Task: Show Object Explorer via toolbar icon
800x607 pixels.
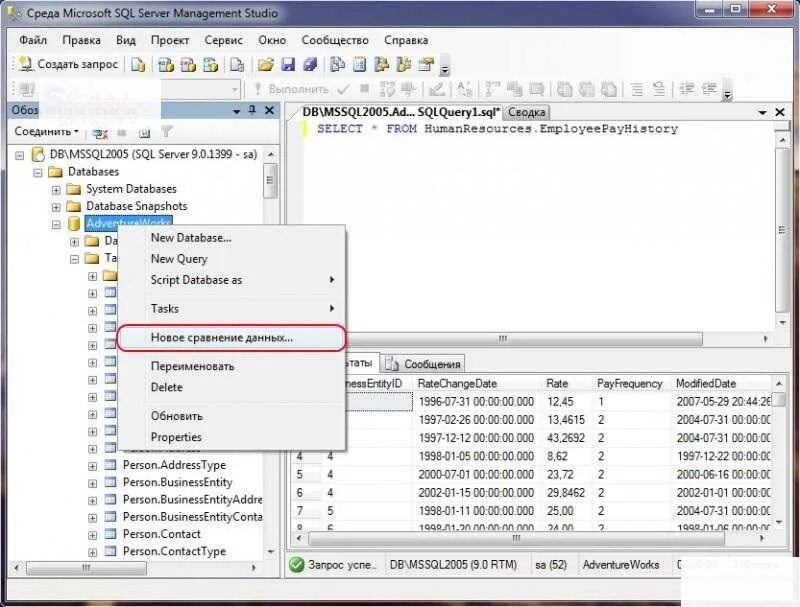Action: click(x=382, y=64)
